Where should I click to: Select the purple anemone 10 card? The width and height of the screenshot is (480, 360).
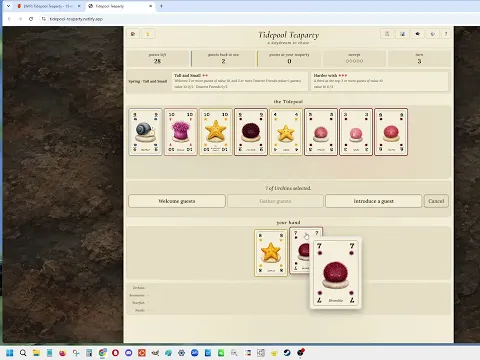point(181,132)
